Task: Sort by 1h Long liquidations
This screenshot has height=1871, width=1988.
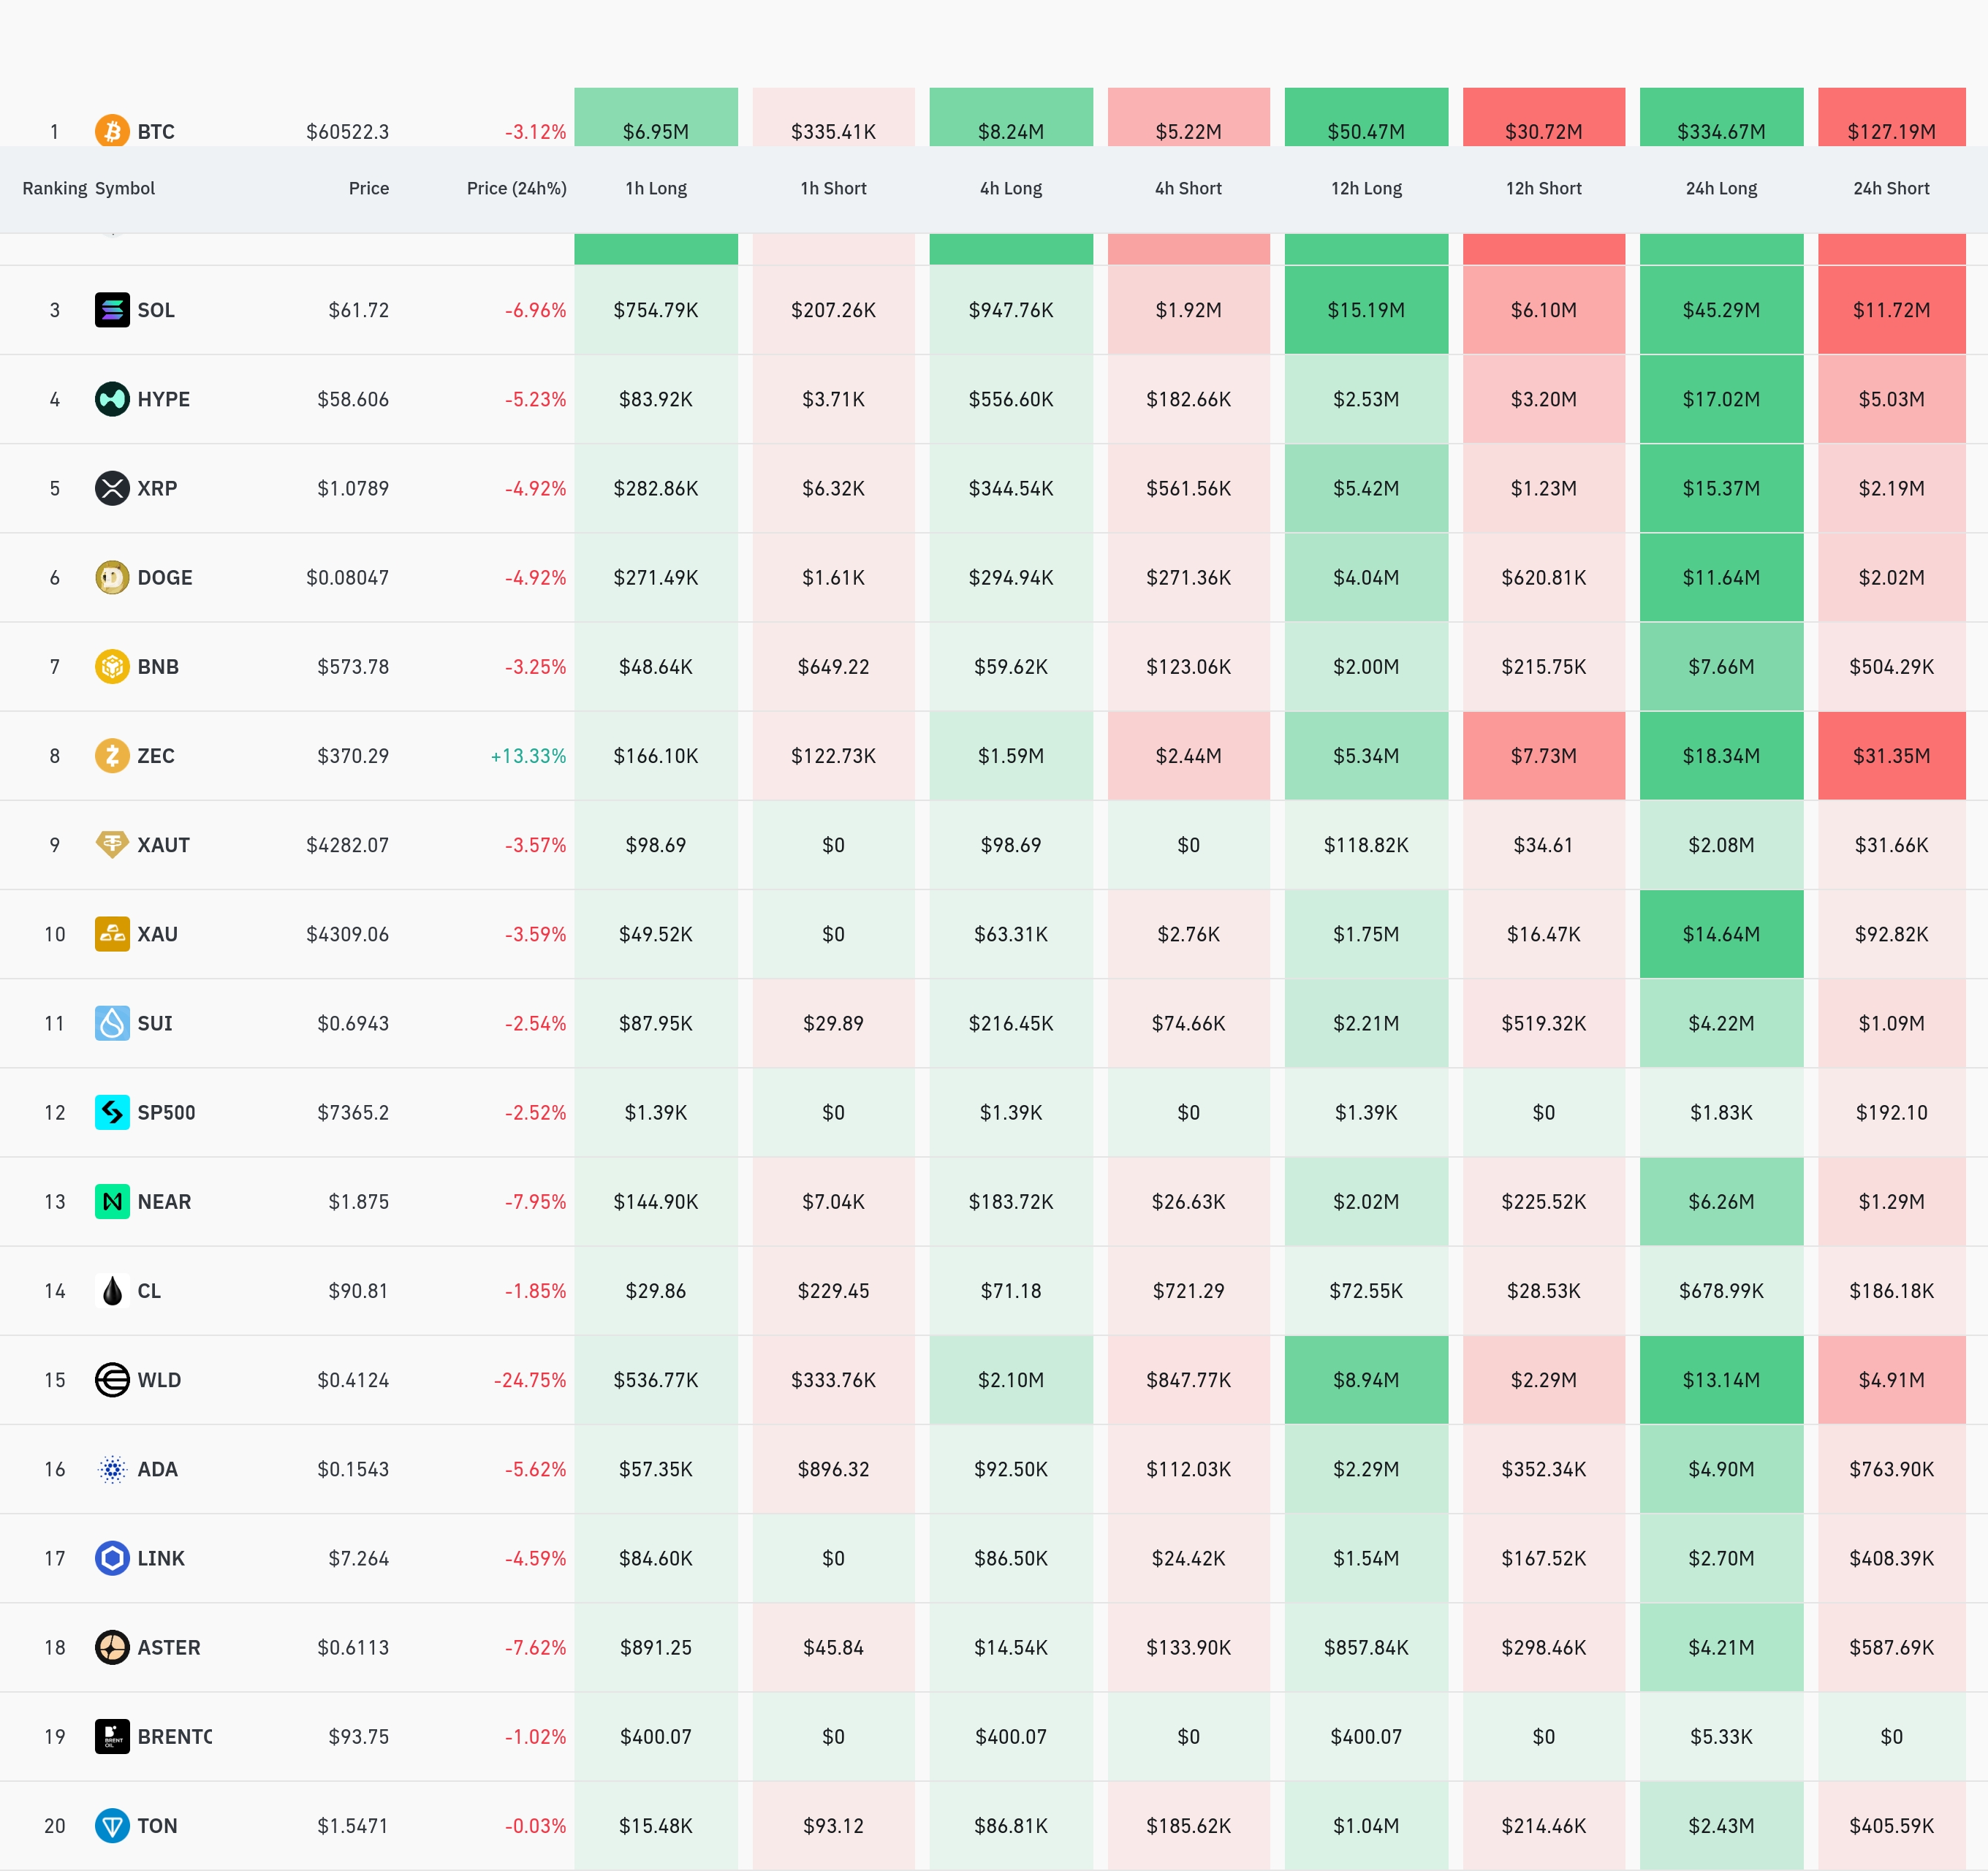Action: point(656,188)
